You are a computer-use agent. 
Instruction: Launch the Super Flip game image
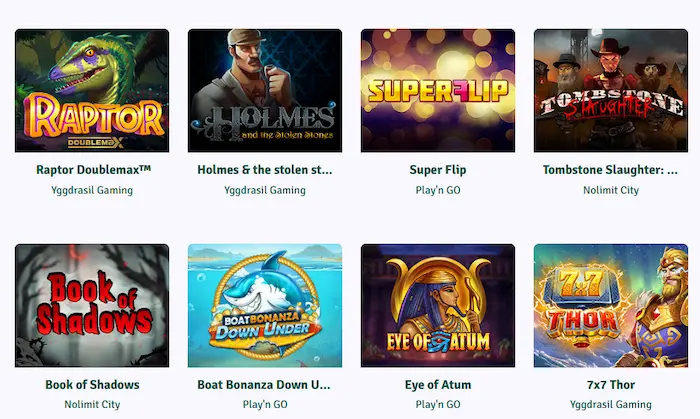(x=438, y=91)
